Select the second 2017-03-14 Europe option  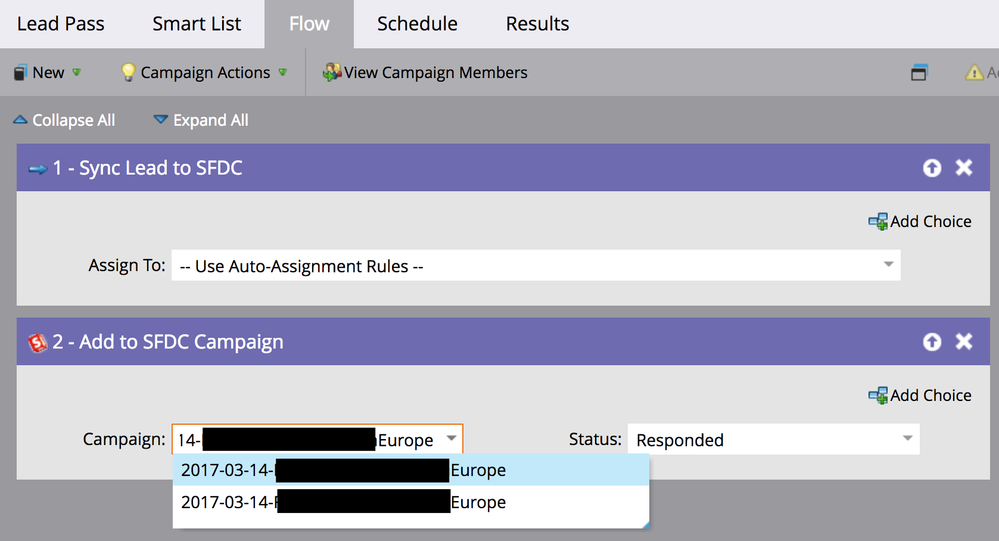[x=411, y=502]
